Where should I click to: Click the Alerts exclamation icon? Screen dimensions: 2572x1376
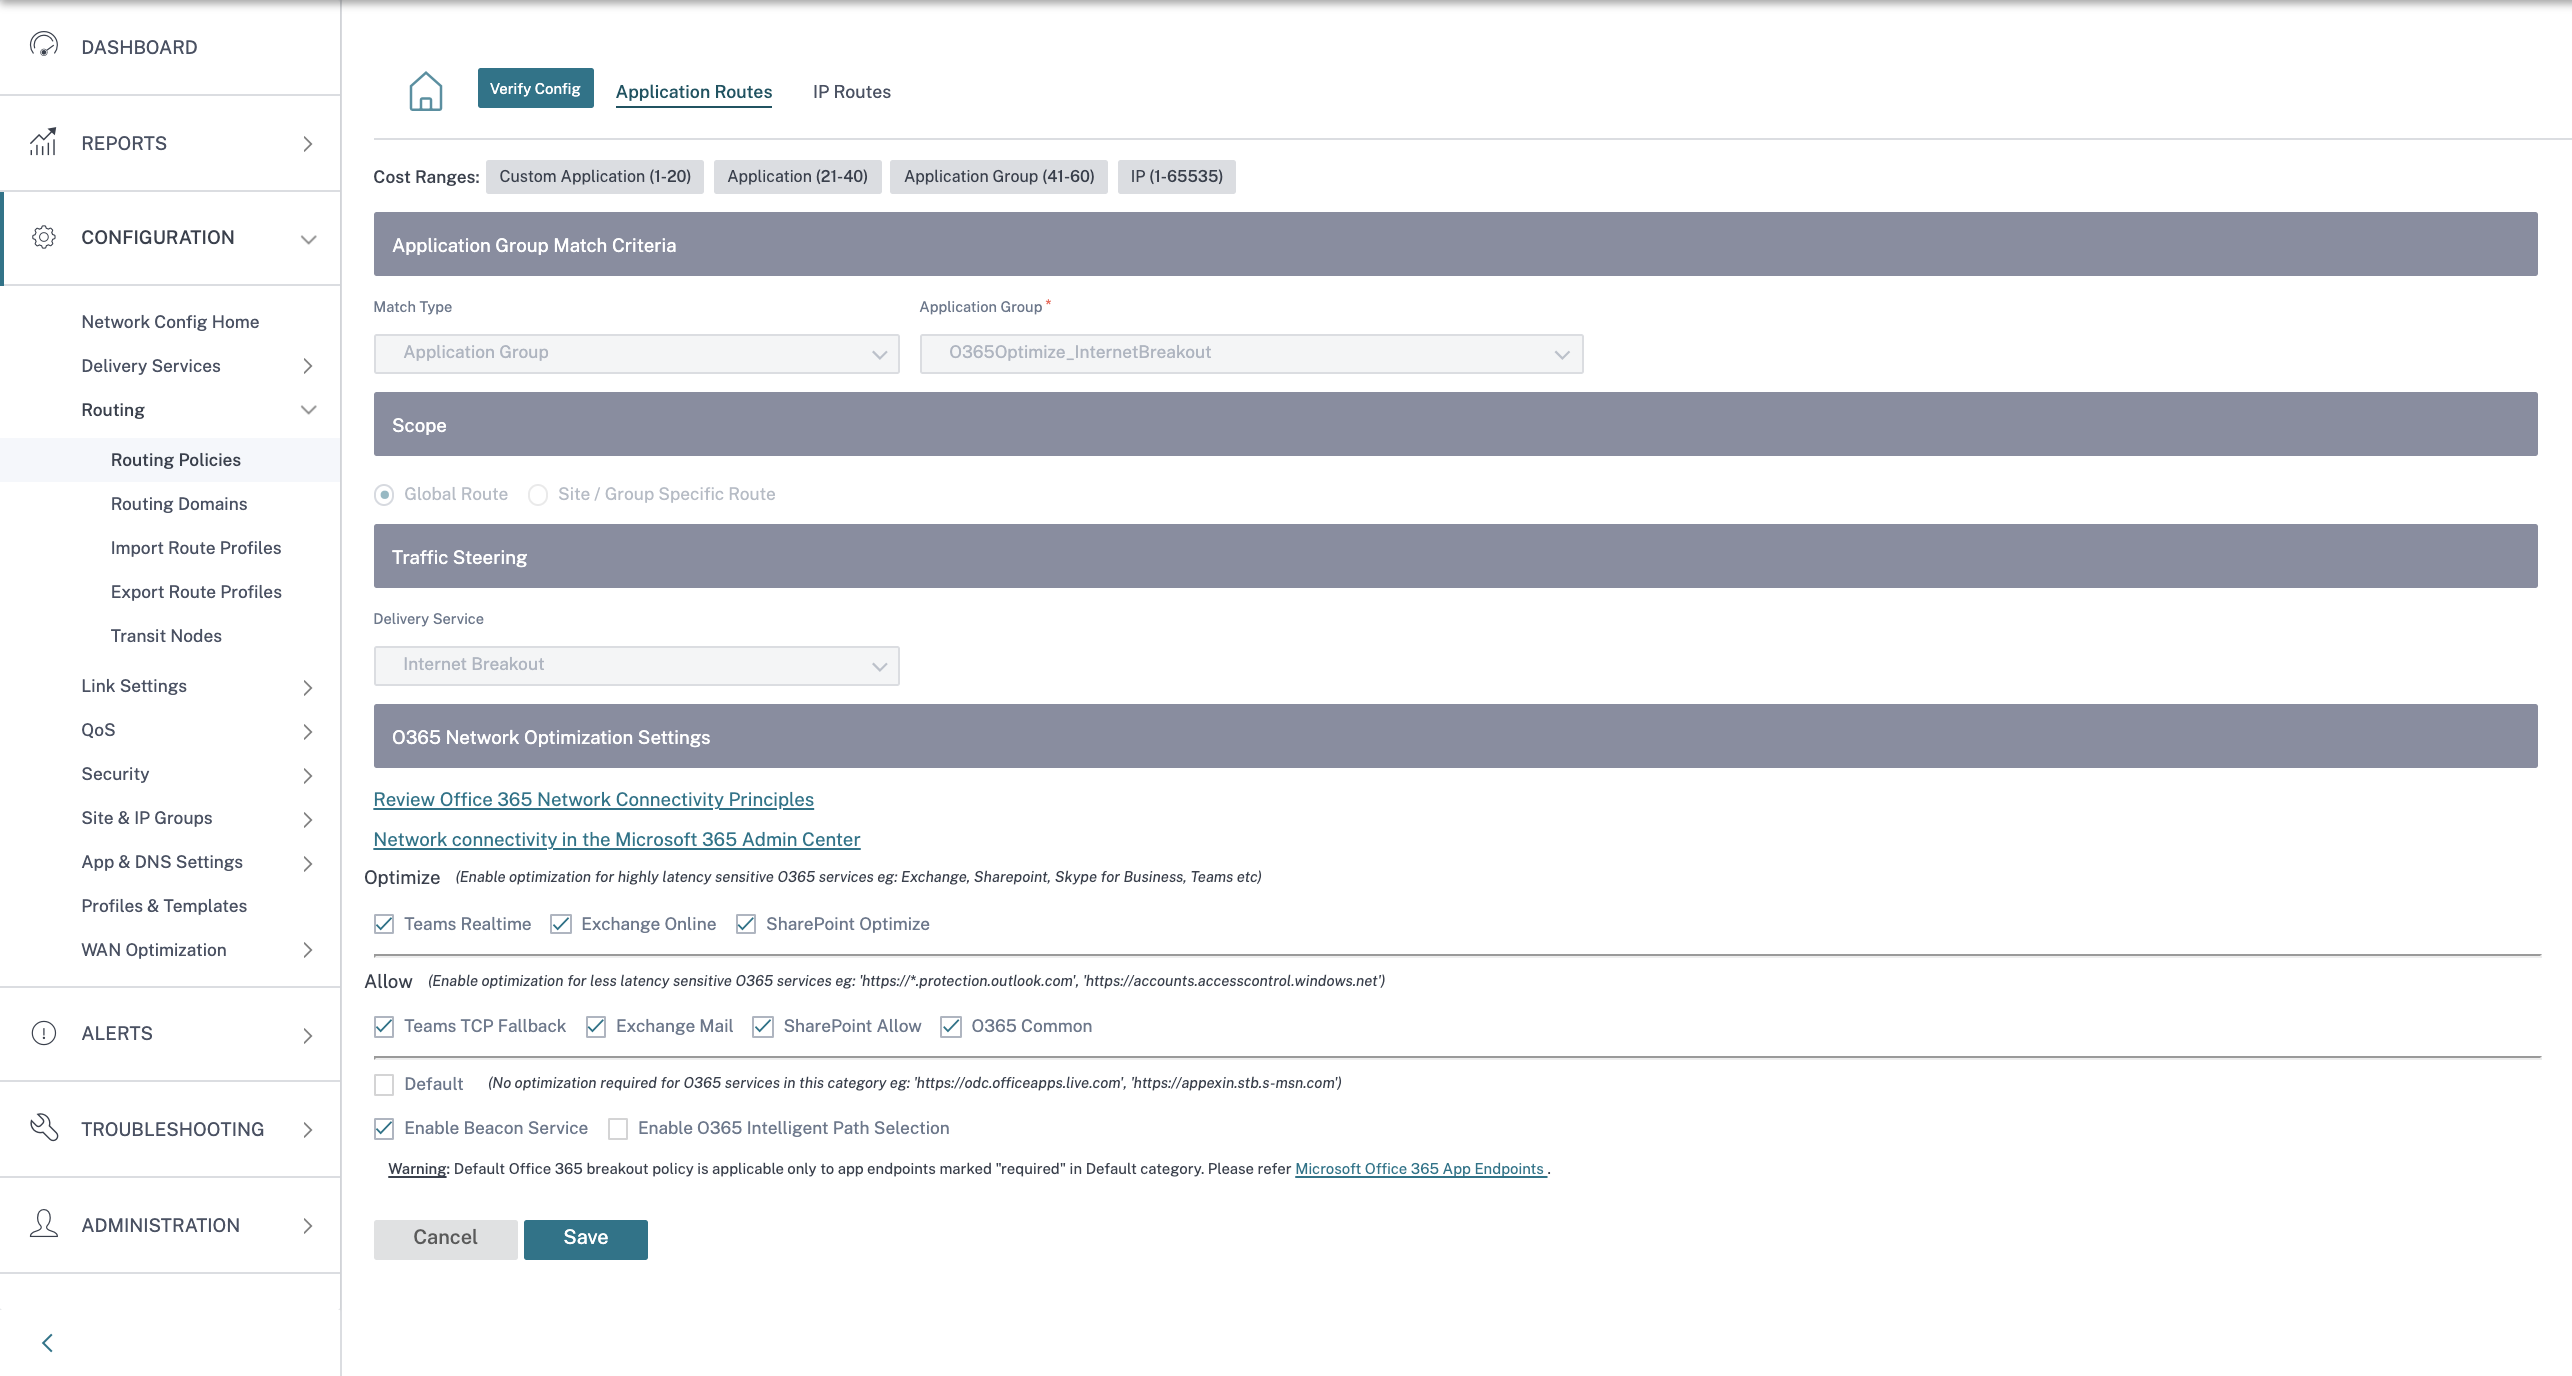[x=44, y=1033]
